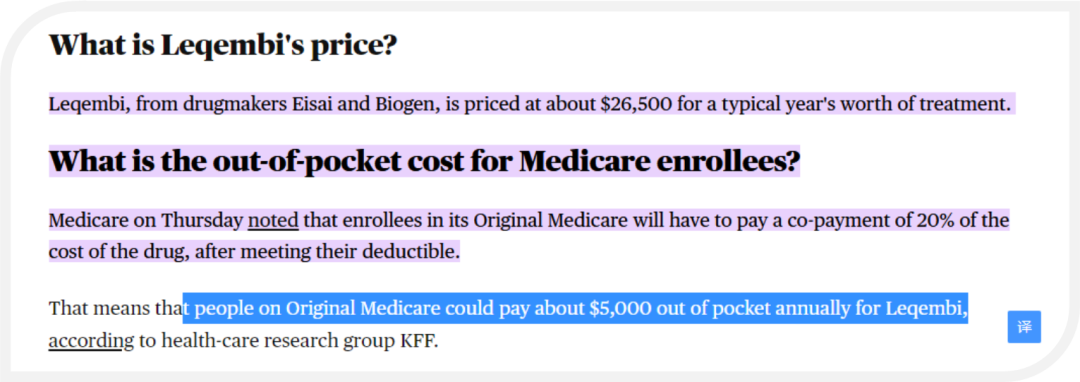Open the underlined "according" link
Image resolution: width=1080 pixels, height=382 pixels.
tap(85, 341)
